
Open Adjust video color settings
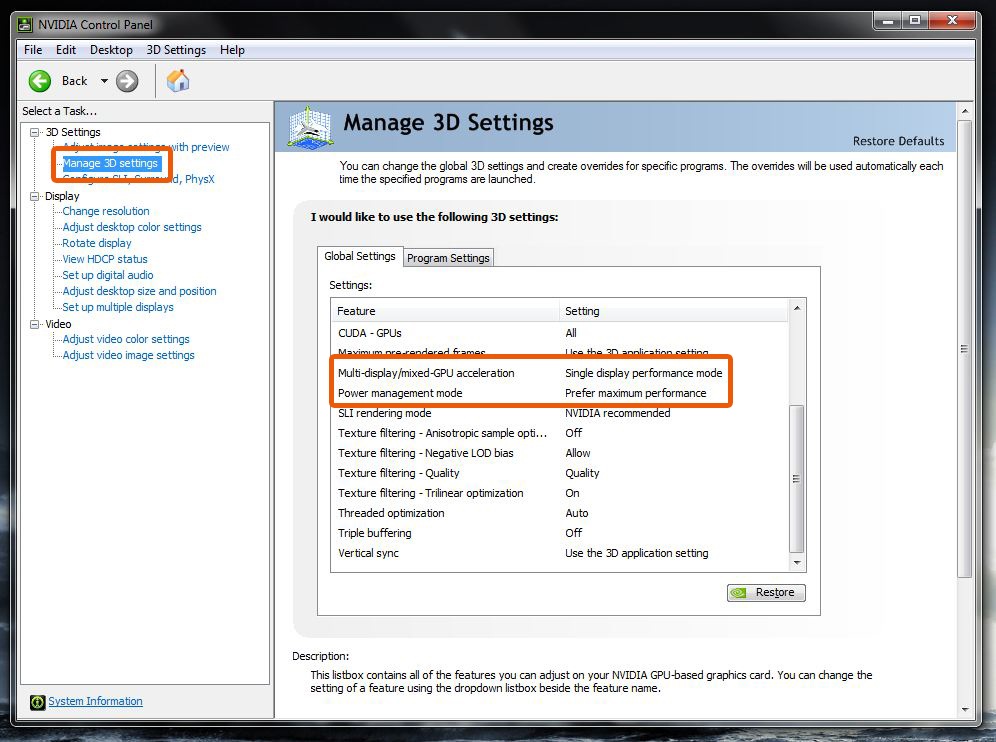pos(126,339)
